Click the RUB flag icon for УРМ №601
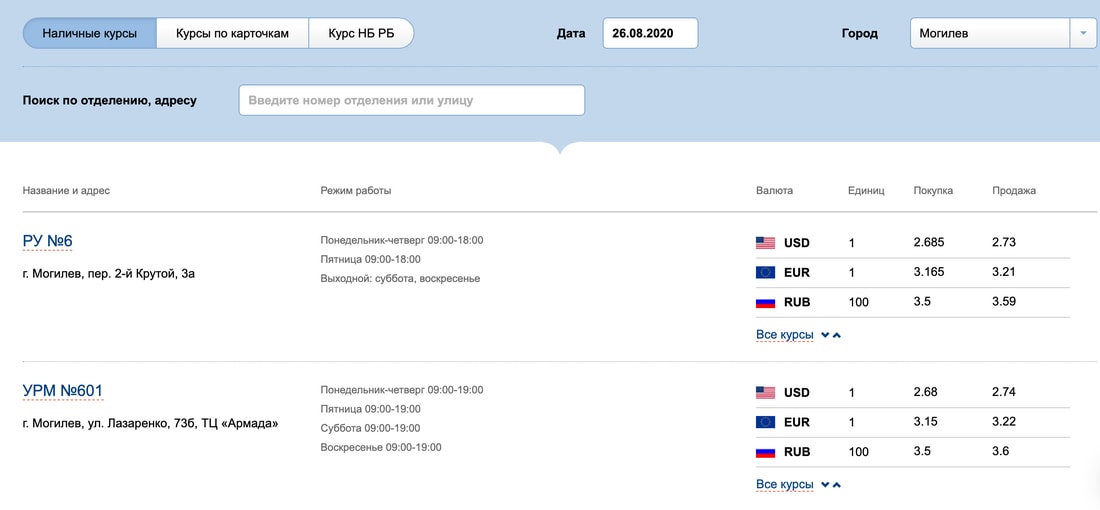This screenshot has width=1100, height=510. [765, 452]
